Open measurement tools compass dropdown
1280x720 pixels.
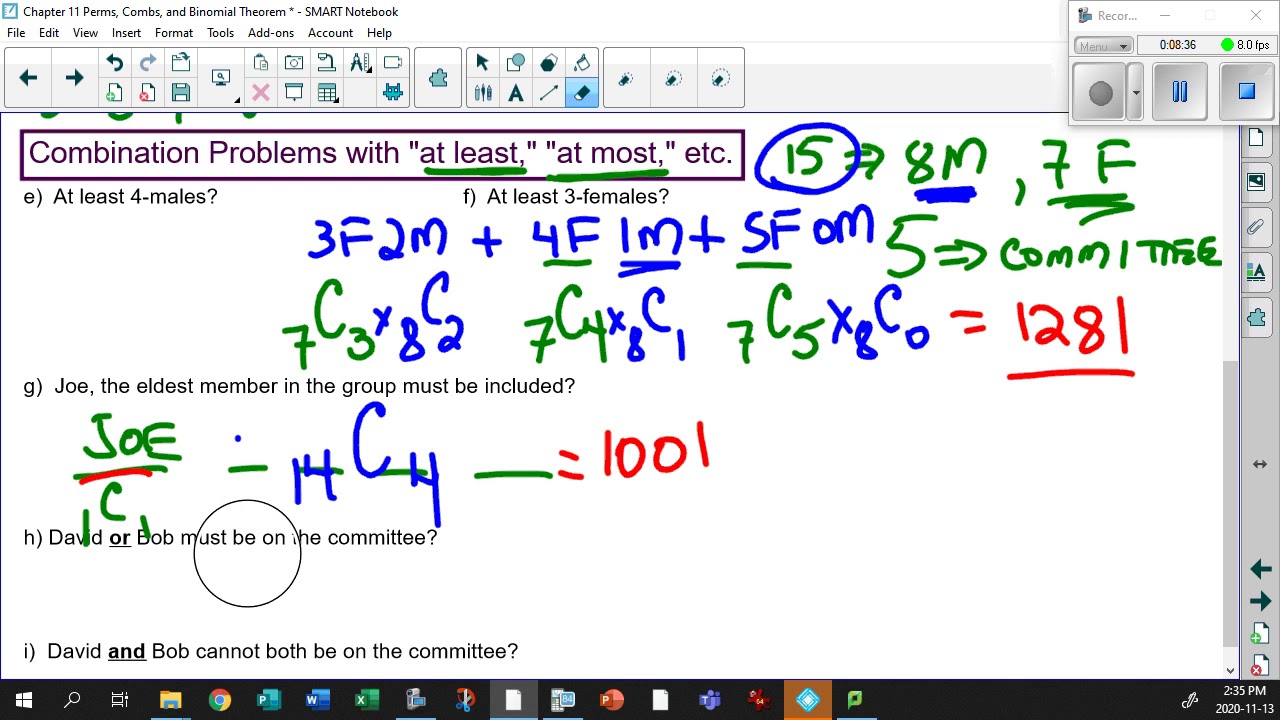coord(360,64)
